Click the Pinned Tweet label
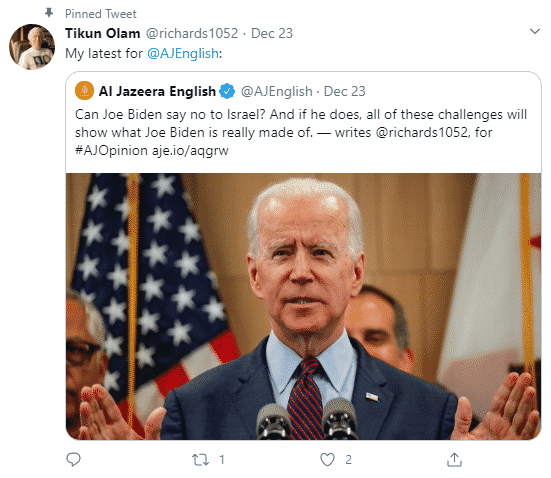The image size is (551, 478). 101,14
